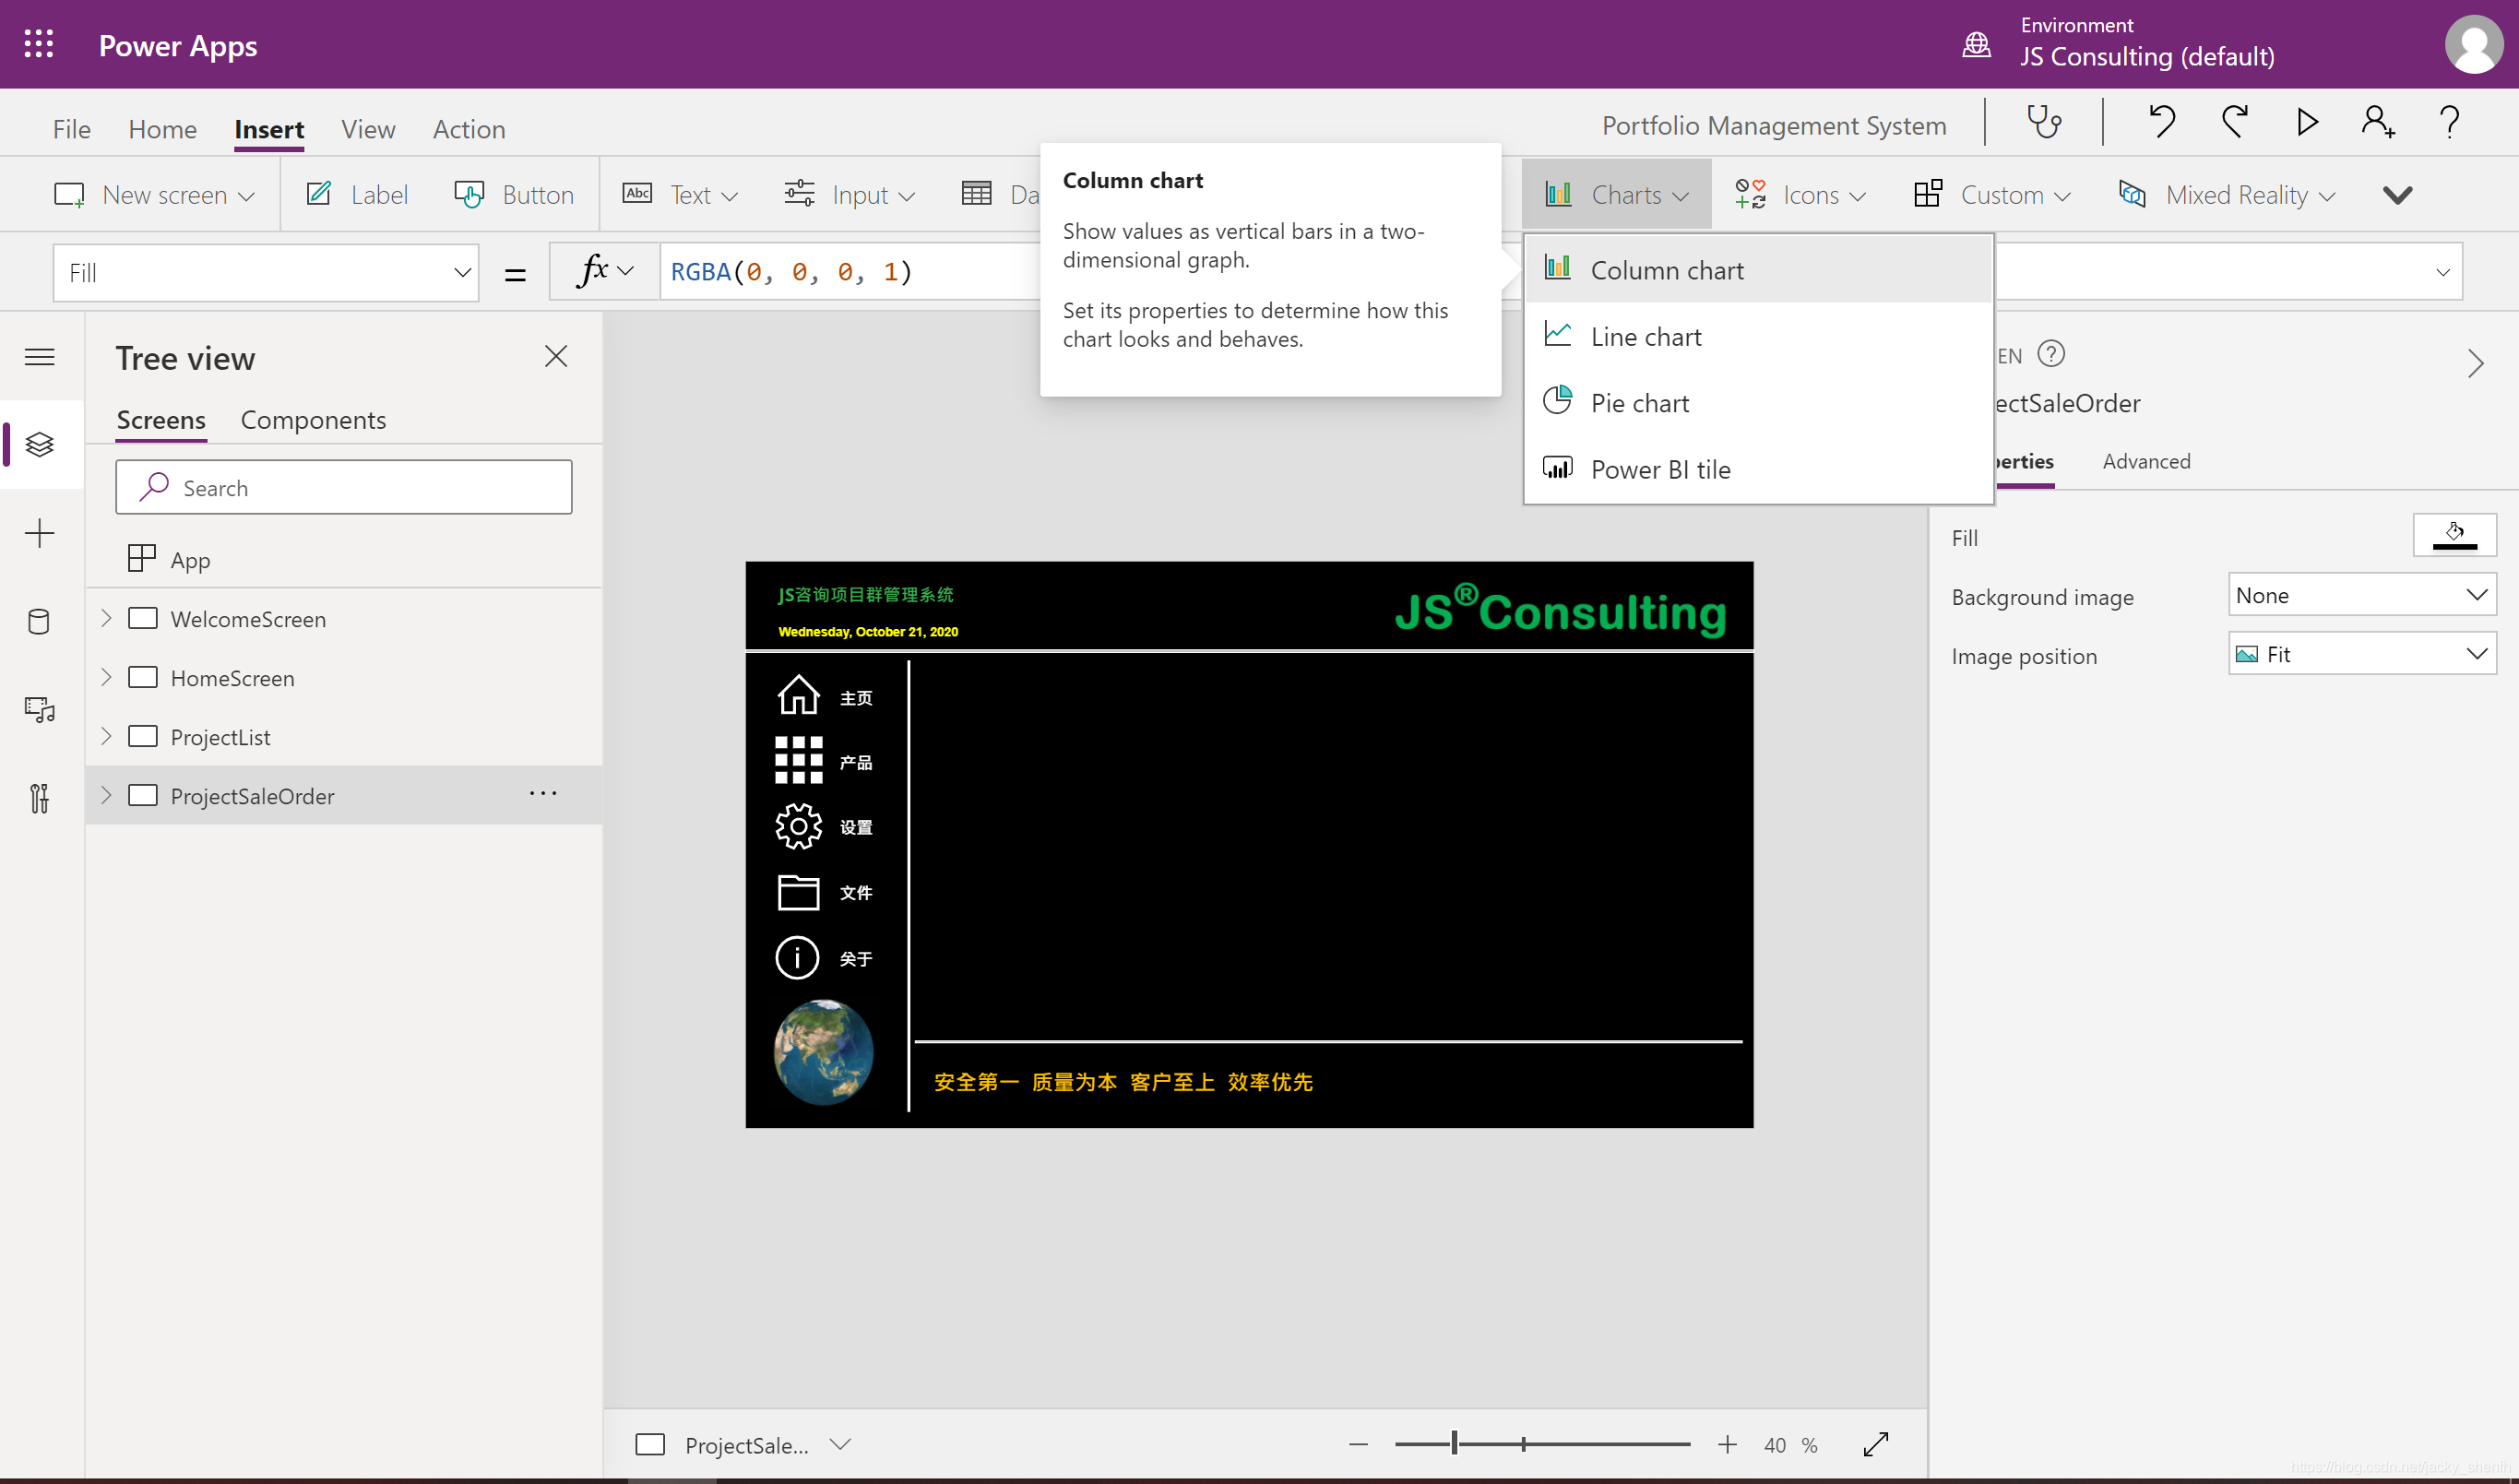Open the Media icon in left sidebar

click(x=39, y=710)
